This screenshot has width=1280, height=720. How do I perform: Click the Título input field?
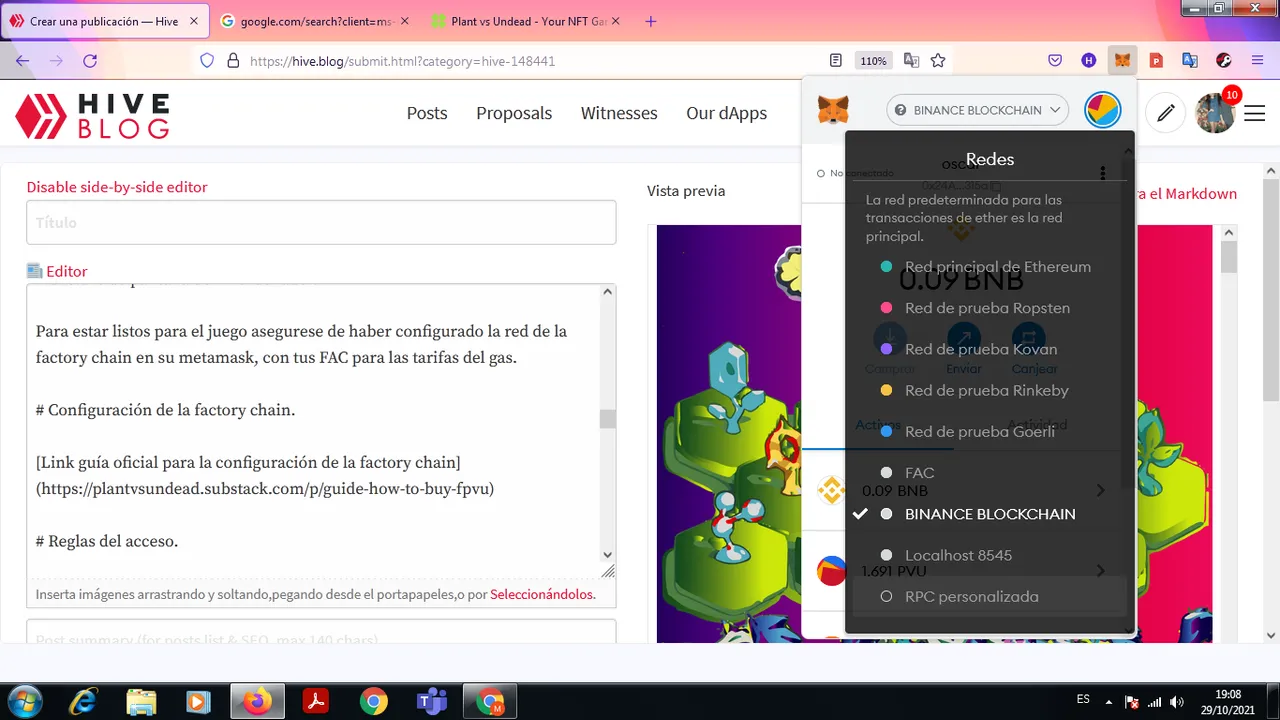tap(321, 222)
